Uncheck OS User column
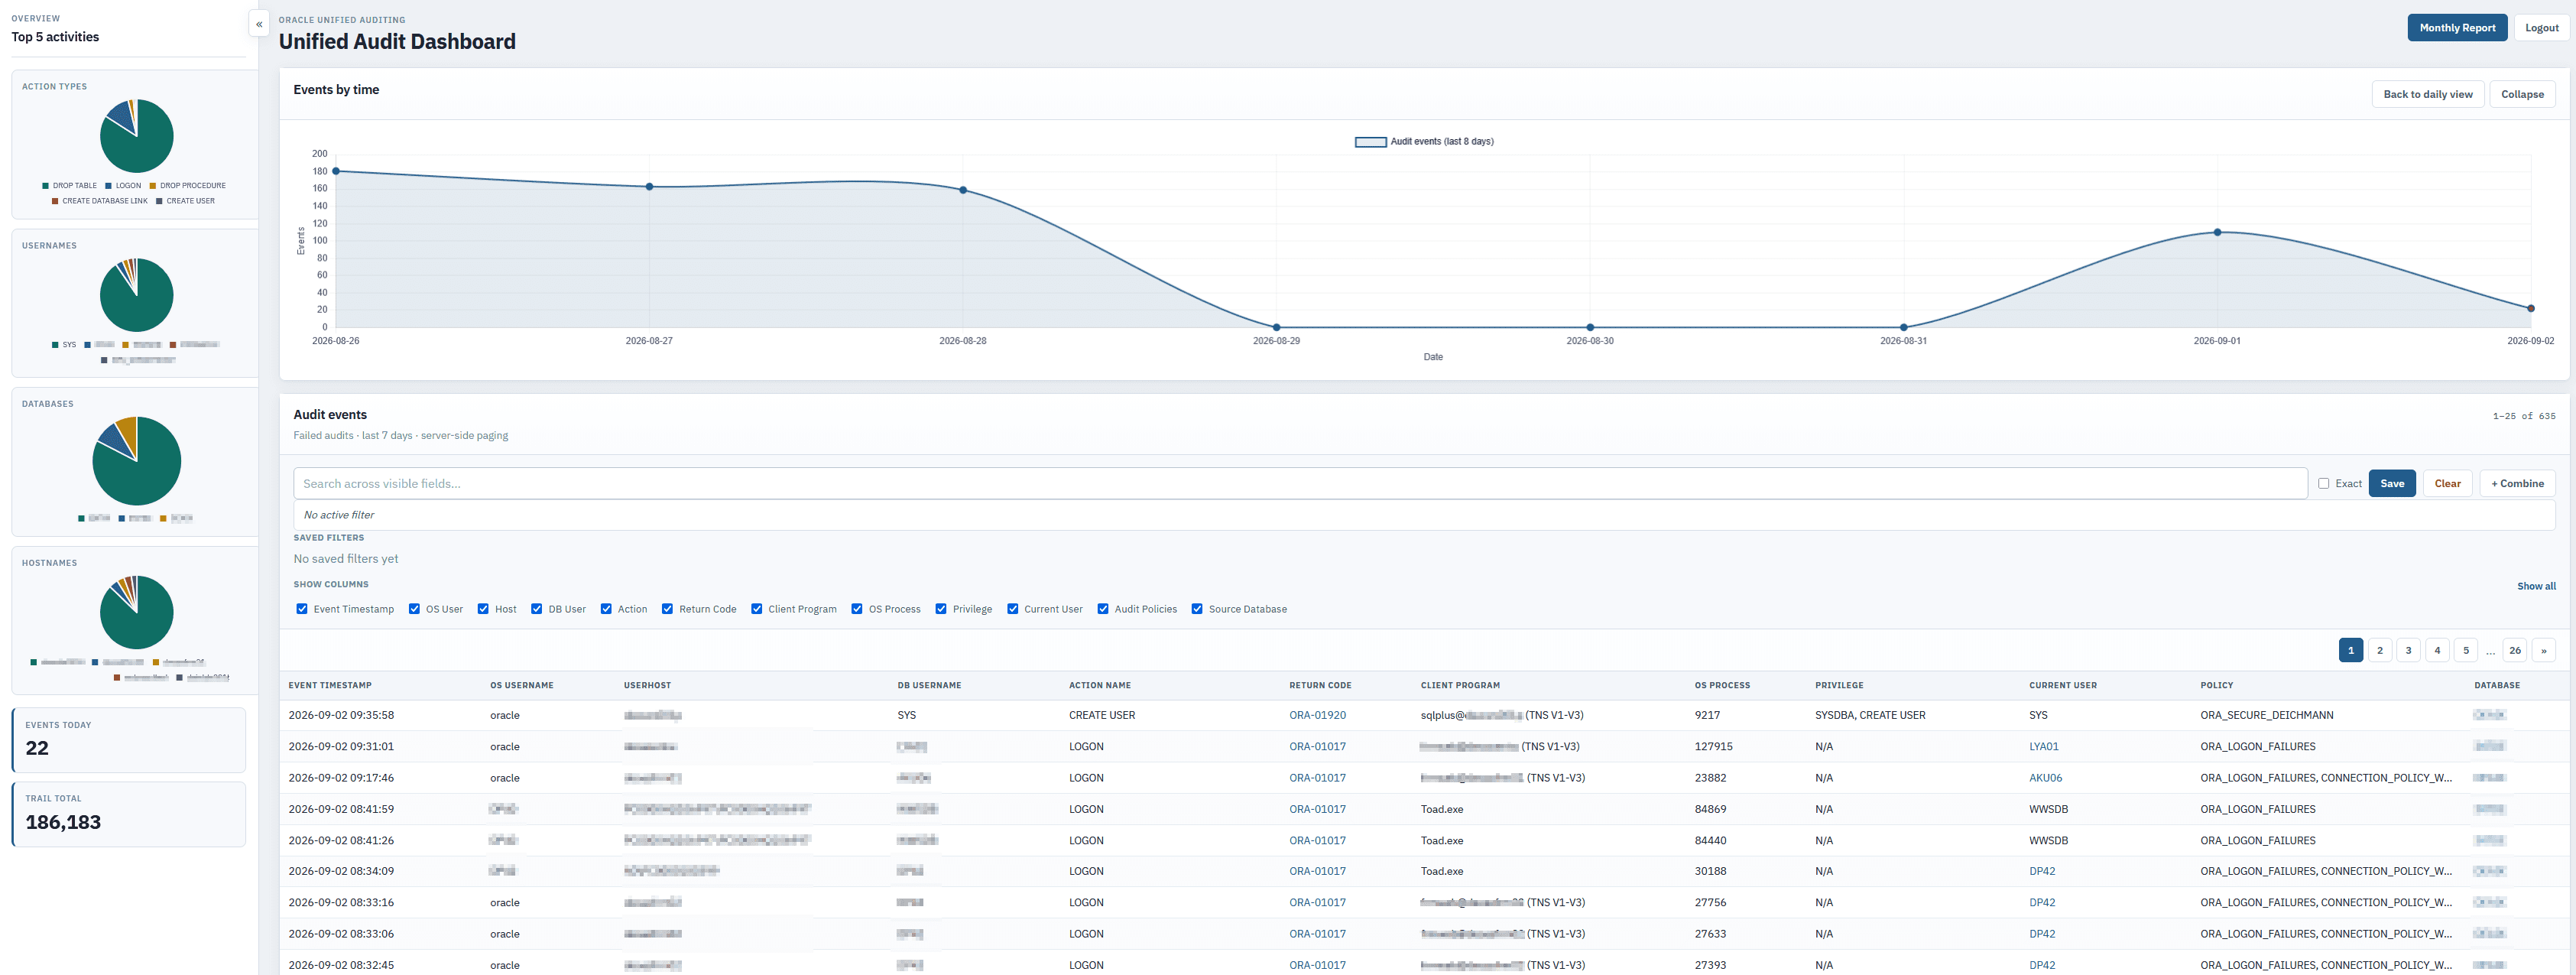This screenshot has height=975, width=2576. point(414,609)
